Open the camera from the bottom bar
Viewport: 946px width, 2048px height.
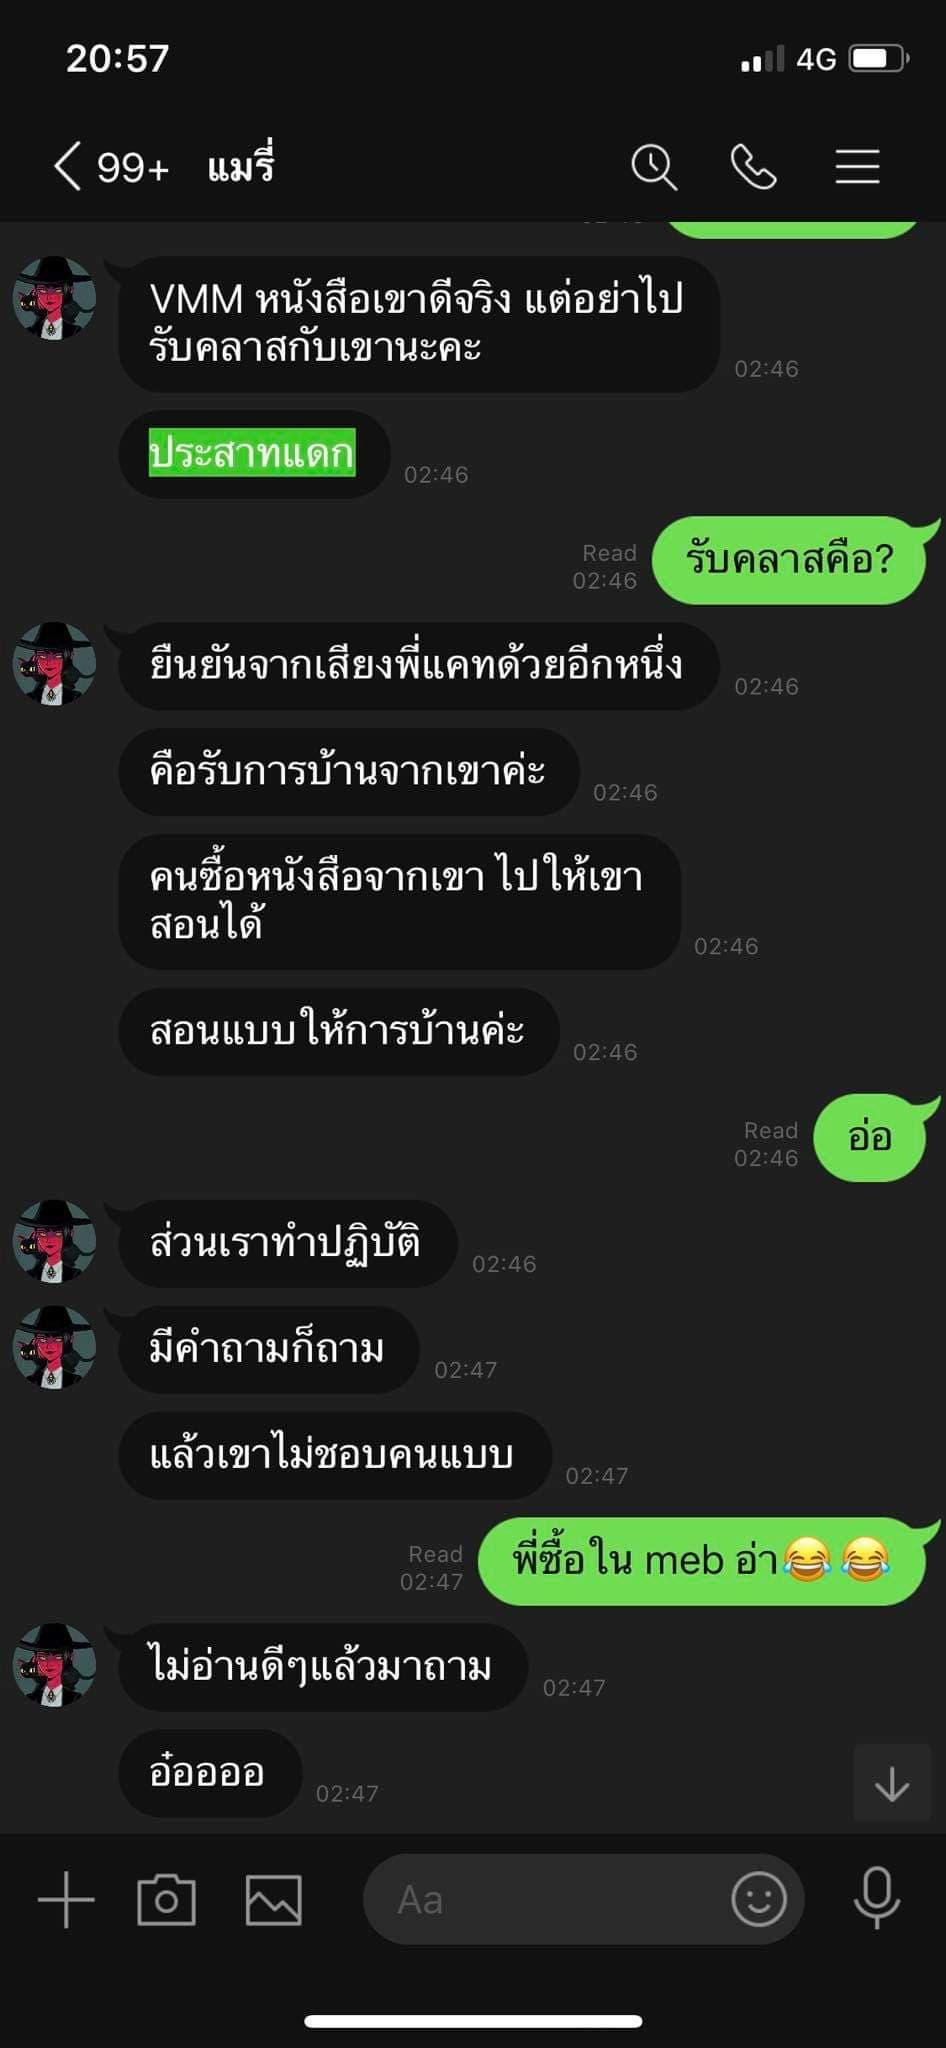click(166, 1899)
